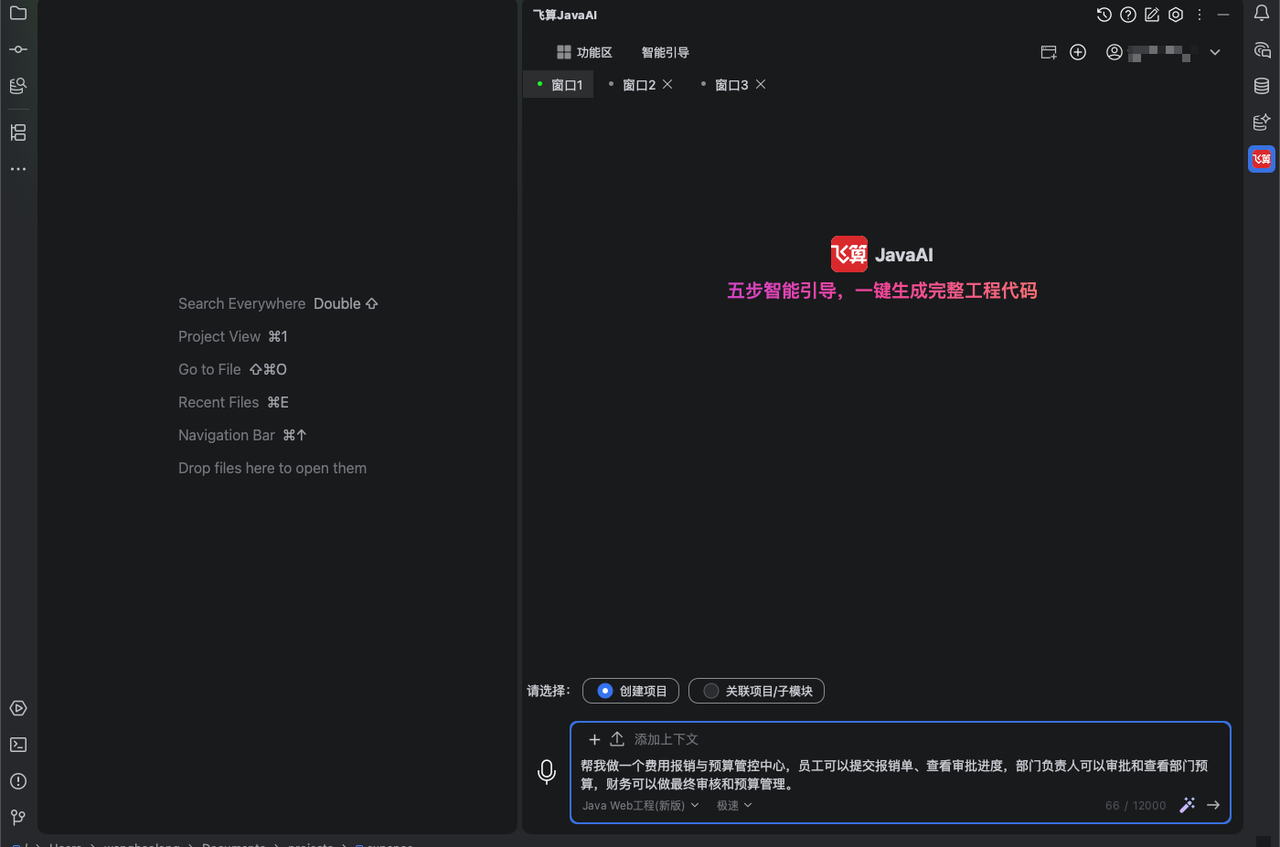Screen dimensions: 1280x847
Task: Send the prompt with arrow icon
Action: coord(1213,805)
